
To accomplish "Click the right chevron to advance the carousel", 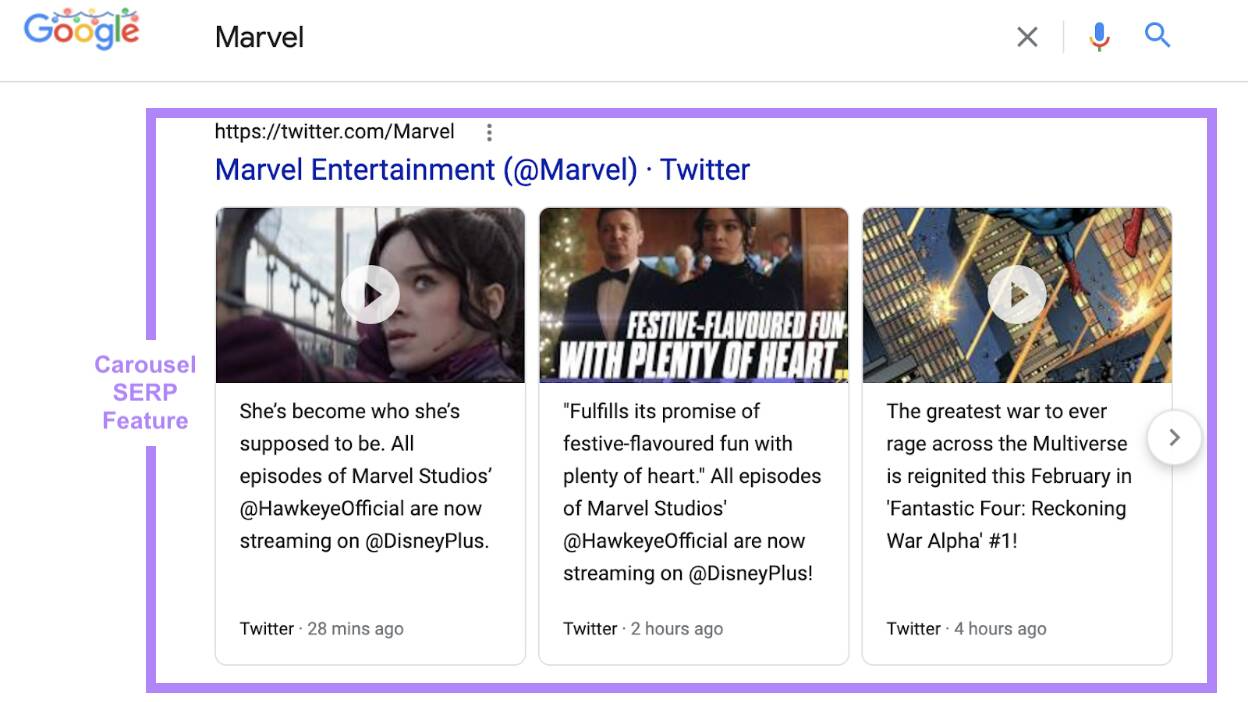I will (1174, 437).
